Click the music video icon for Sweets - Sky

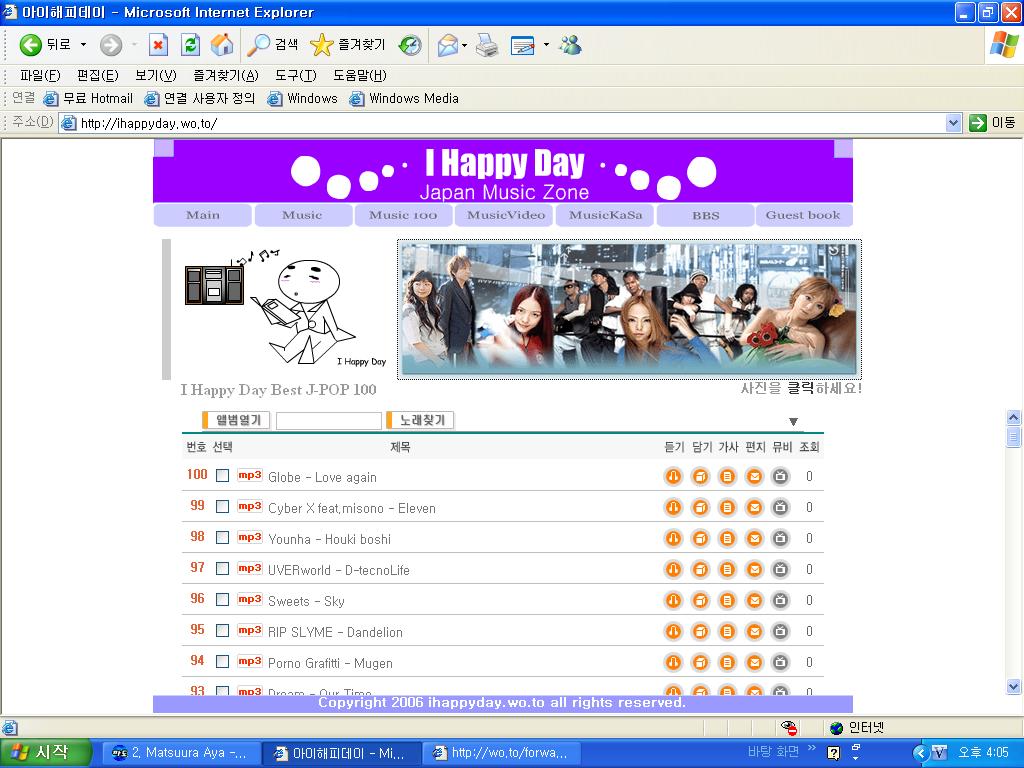pos(781,601)
